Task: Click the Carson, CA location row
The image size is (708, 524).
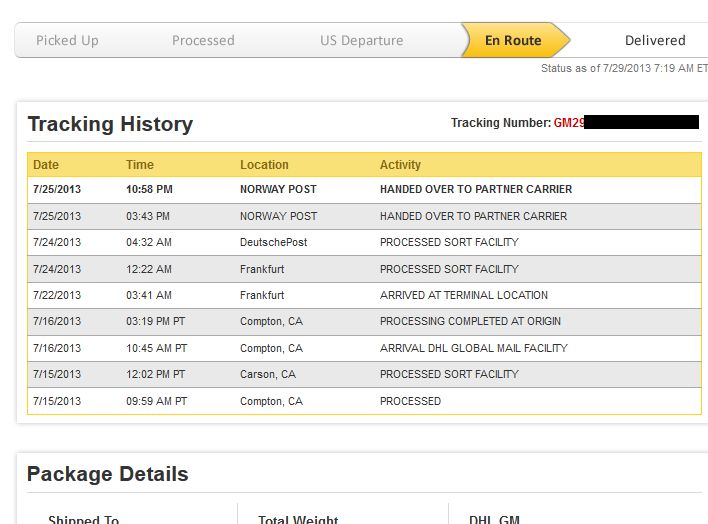Action: point(364,374)
